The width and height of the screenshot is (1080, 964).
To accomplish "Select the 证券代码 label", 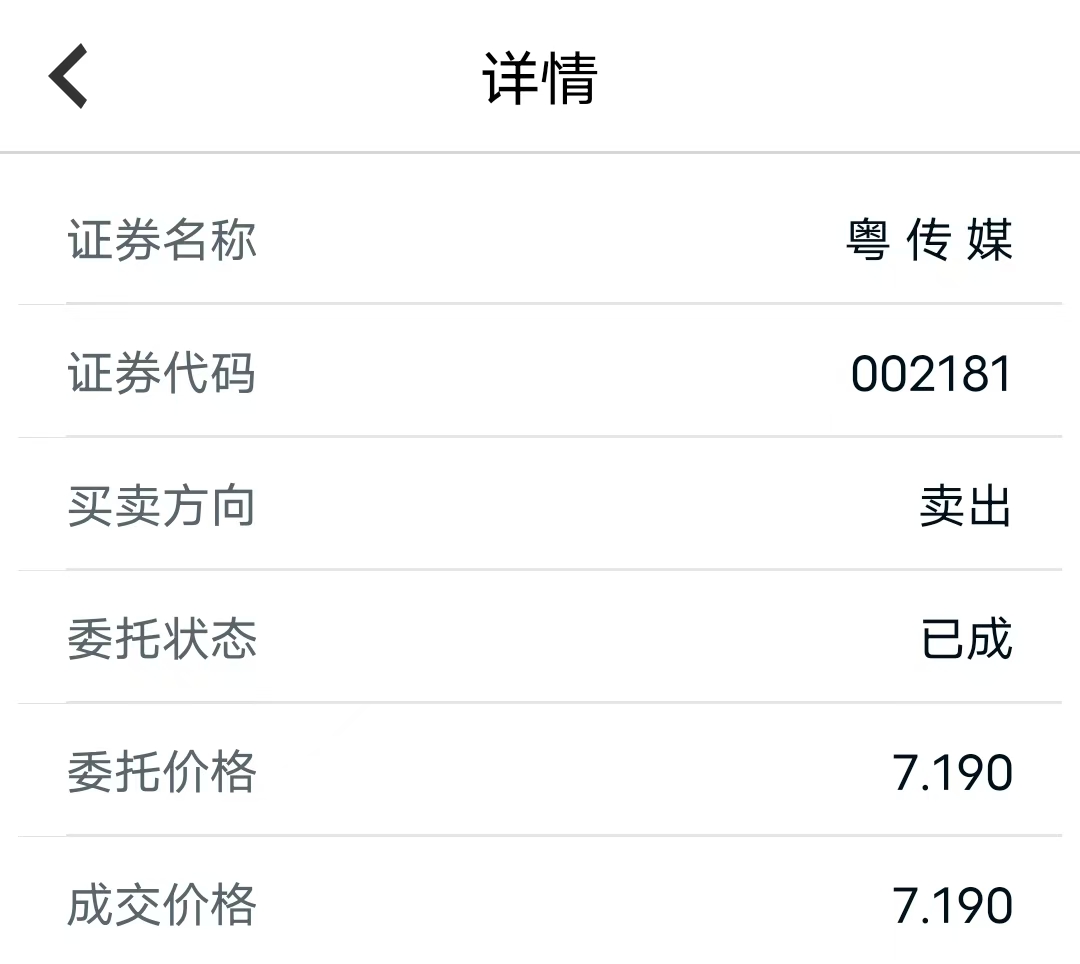I will pyautogui.click(x=162, y=373).
